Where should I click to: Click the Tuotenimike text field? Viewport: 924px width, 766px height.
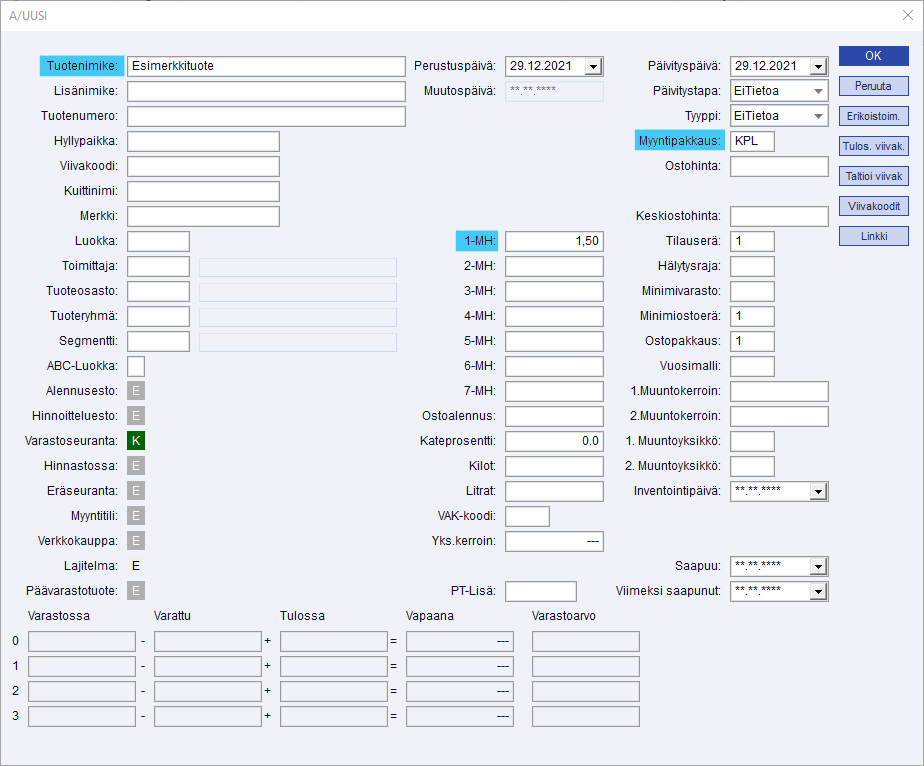[265, 66]
